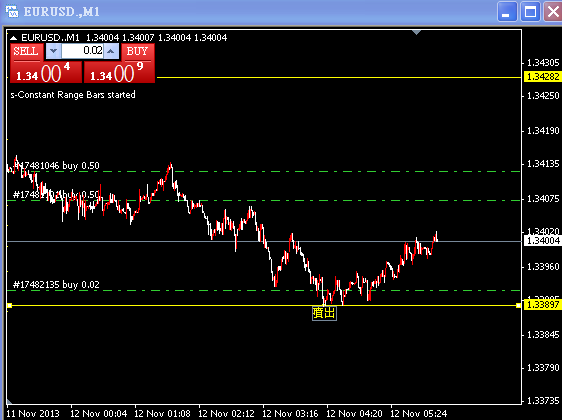
Task: Click the current price 1.34004 label
Action: 543,240
